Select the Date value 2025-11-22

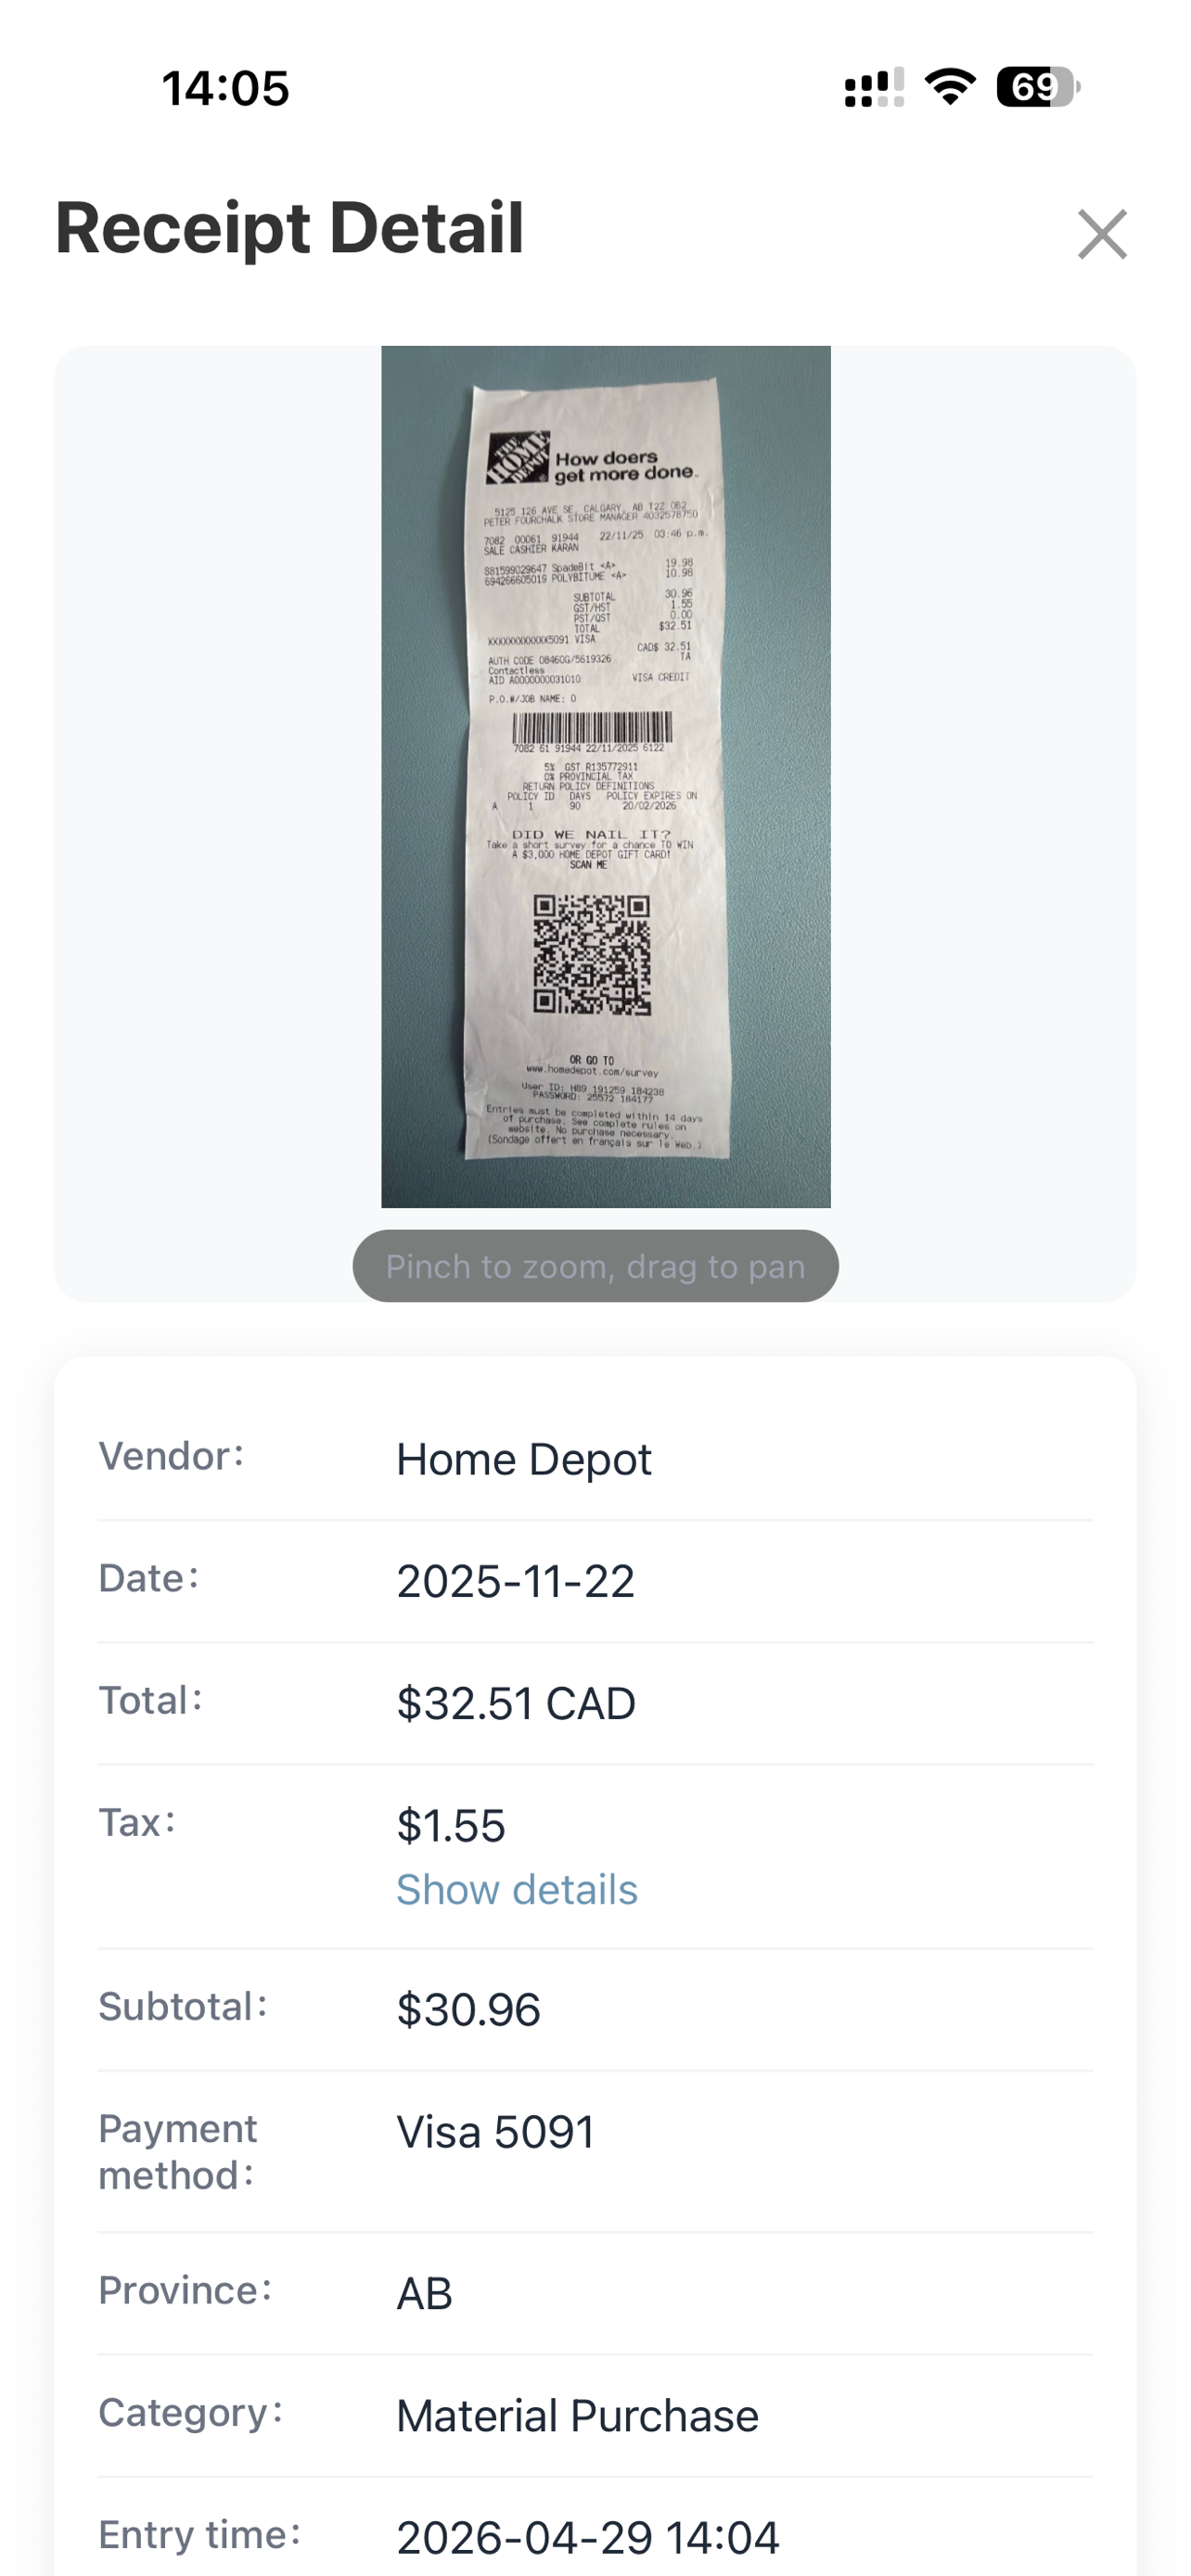[516, 1582]
